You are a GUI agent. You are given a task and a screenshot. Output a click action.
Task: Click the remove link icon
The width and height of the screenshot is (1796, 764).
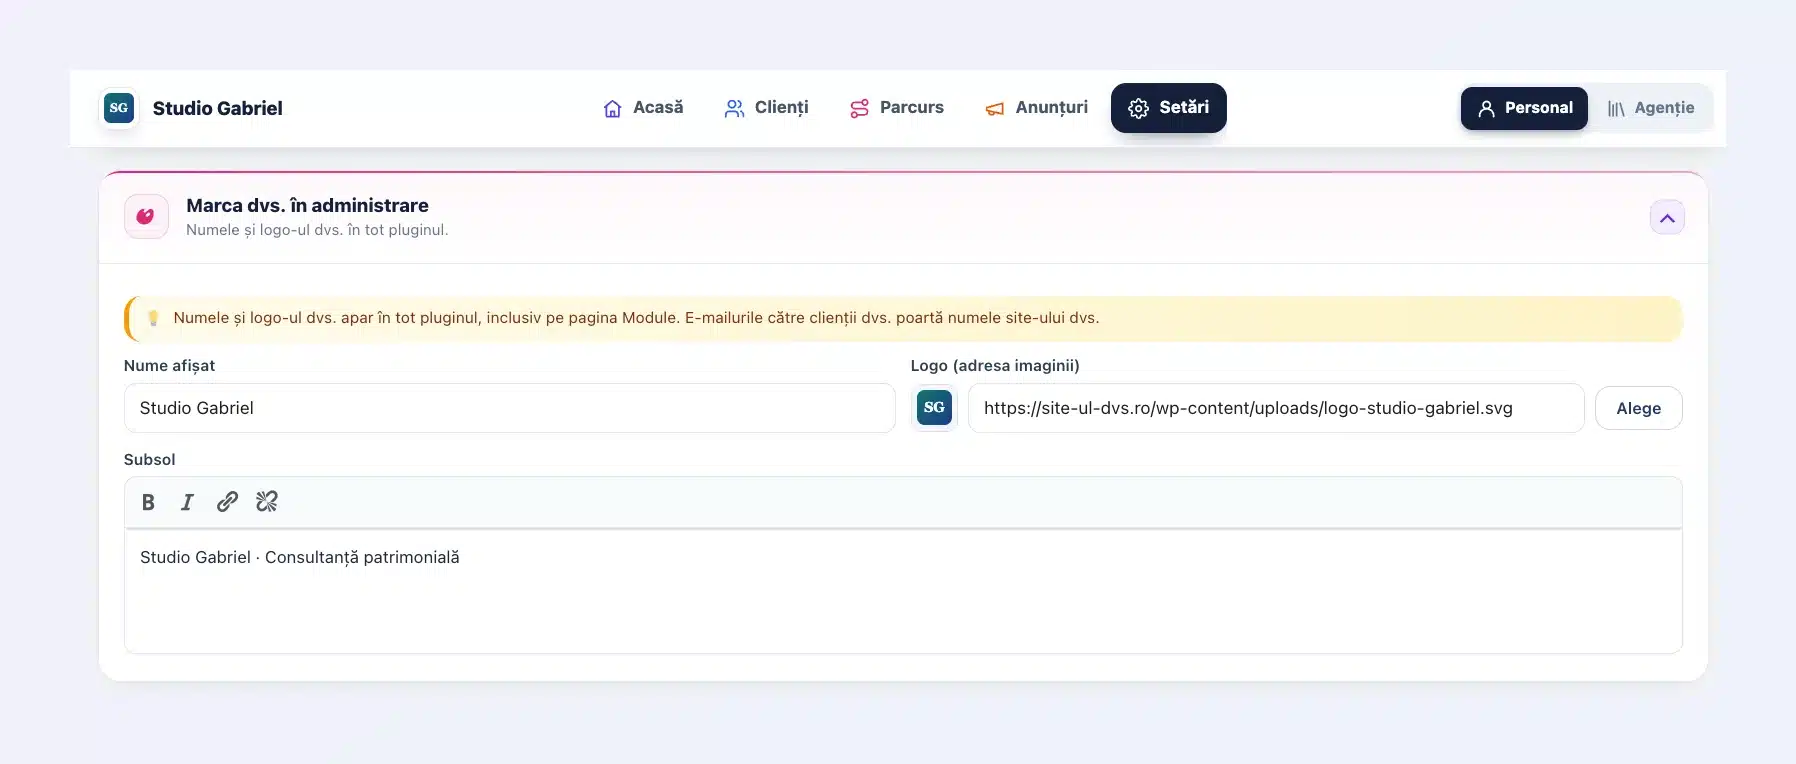point(267,502)
